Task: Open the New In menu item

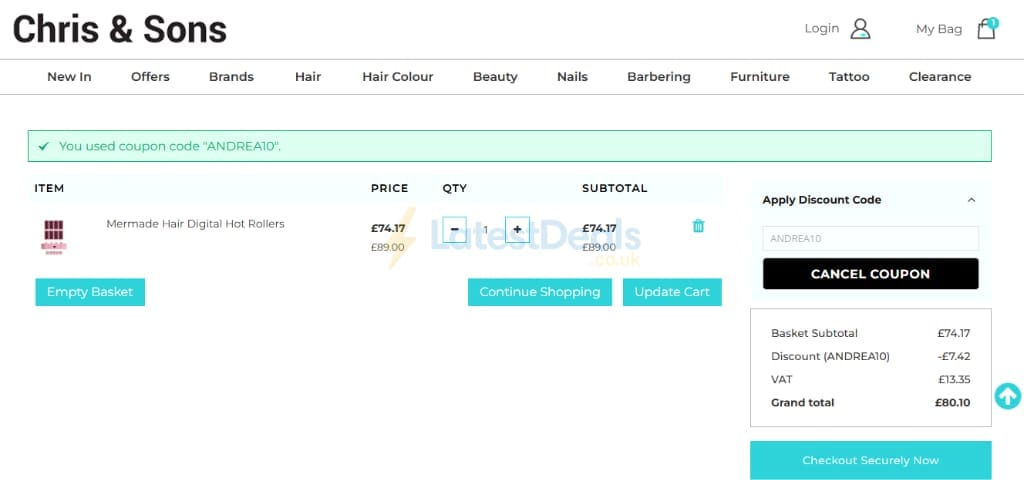Action: 69,77
